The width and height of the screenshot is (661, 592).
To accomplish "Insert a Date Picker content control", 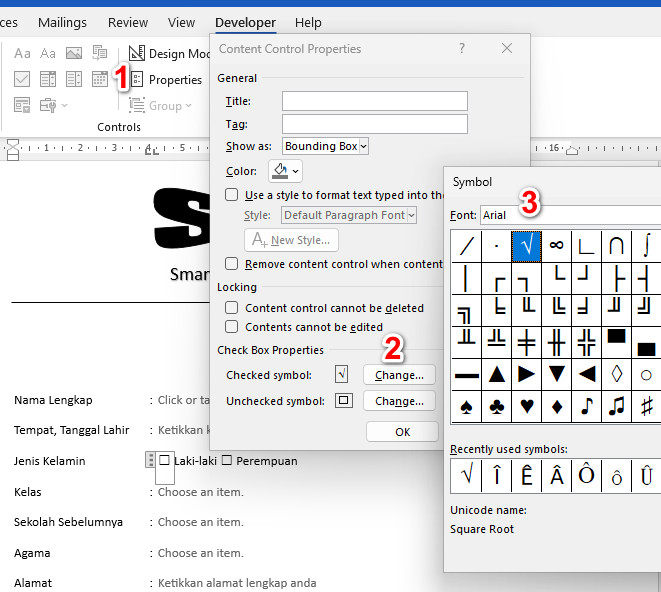I will [x=100, y=79].
